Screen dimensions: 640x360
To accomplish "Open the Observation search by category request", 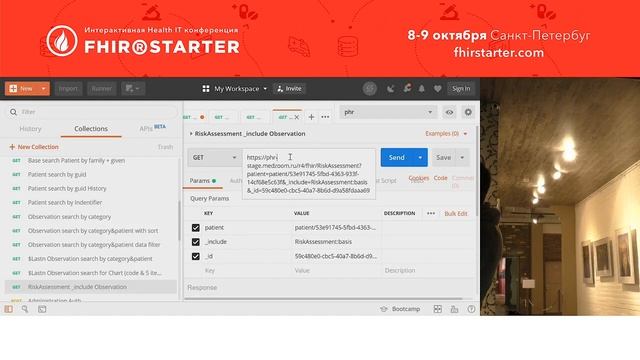I will 92,217.
